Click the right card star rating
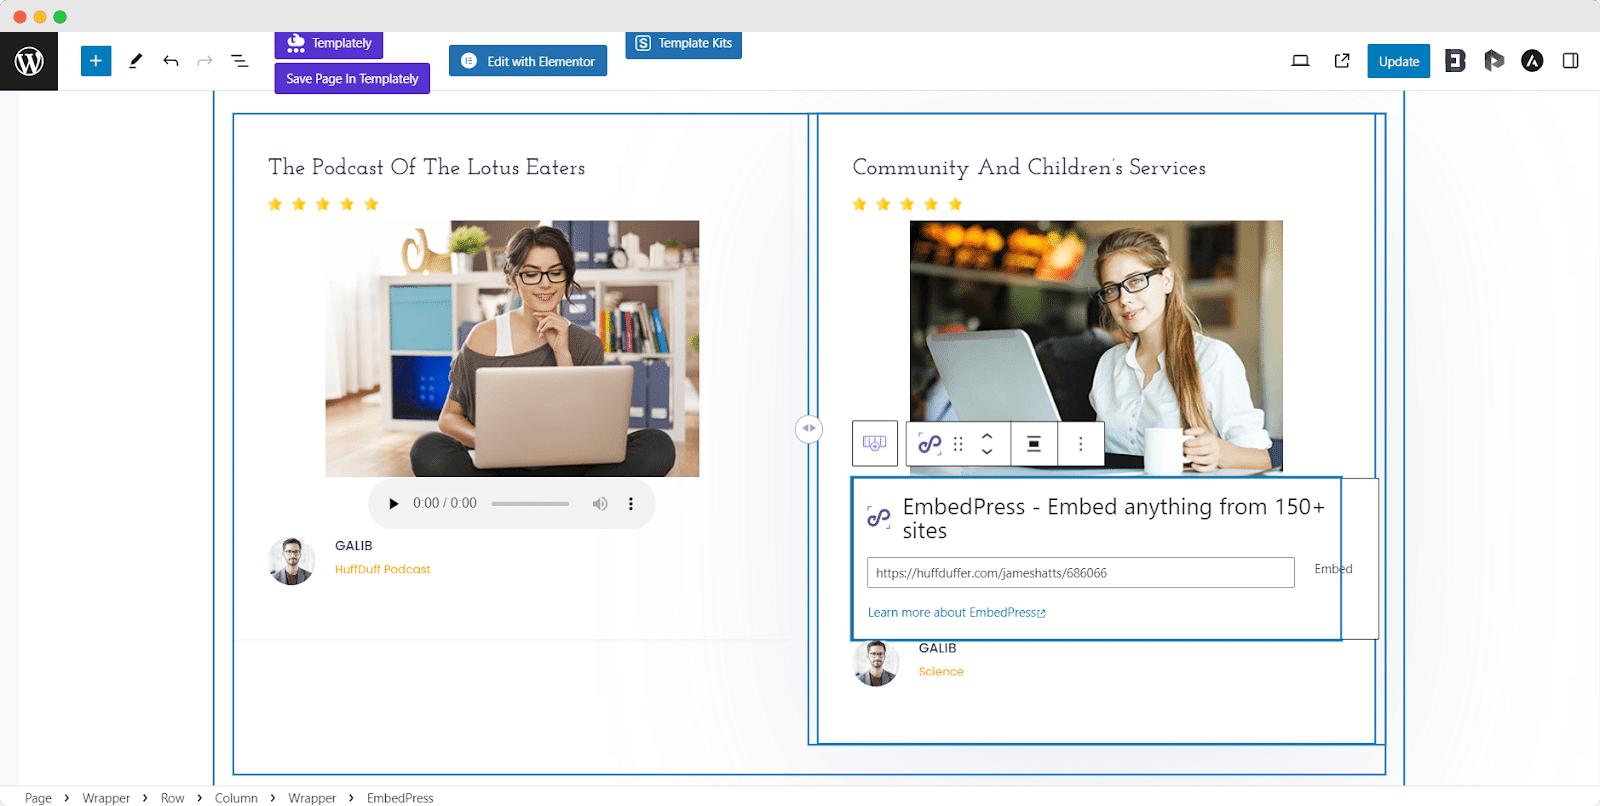The width and height of the screenshot is (1600, 806). pyautogui.click(x=907, y=204)
